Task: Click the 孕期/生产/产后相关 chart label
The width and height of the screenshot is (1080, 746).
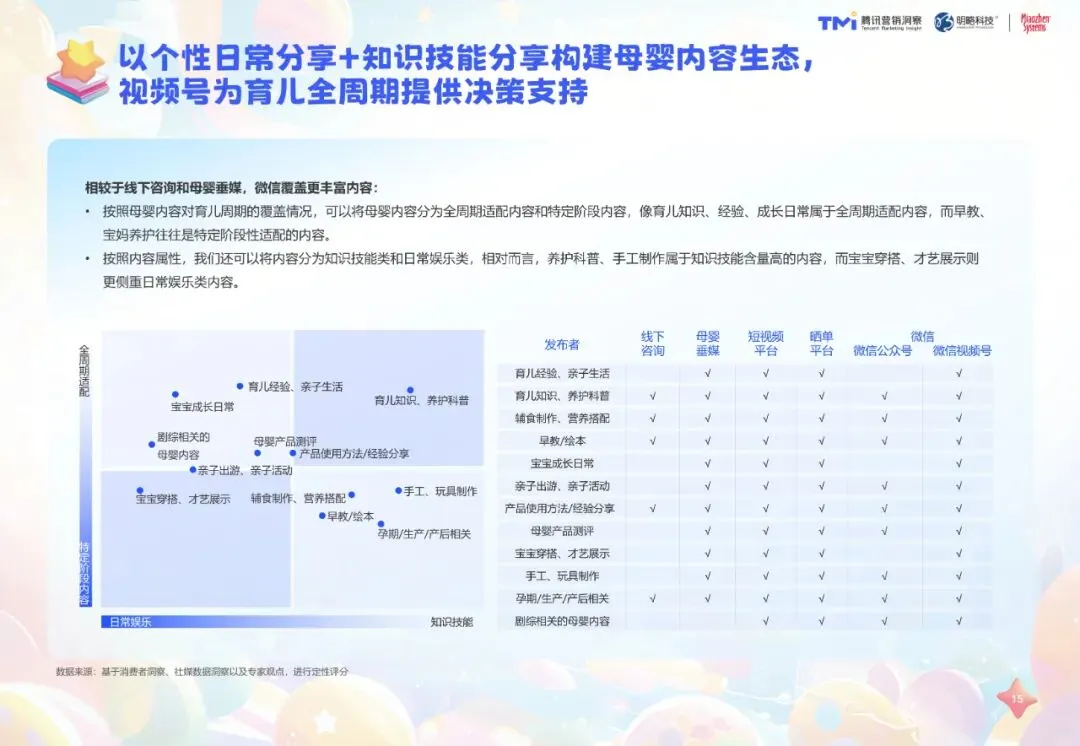Action: (x=424, y=534)
